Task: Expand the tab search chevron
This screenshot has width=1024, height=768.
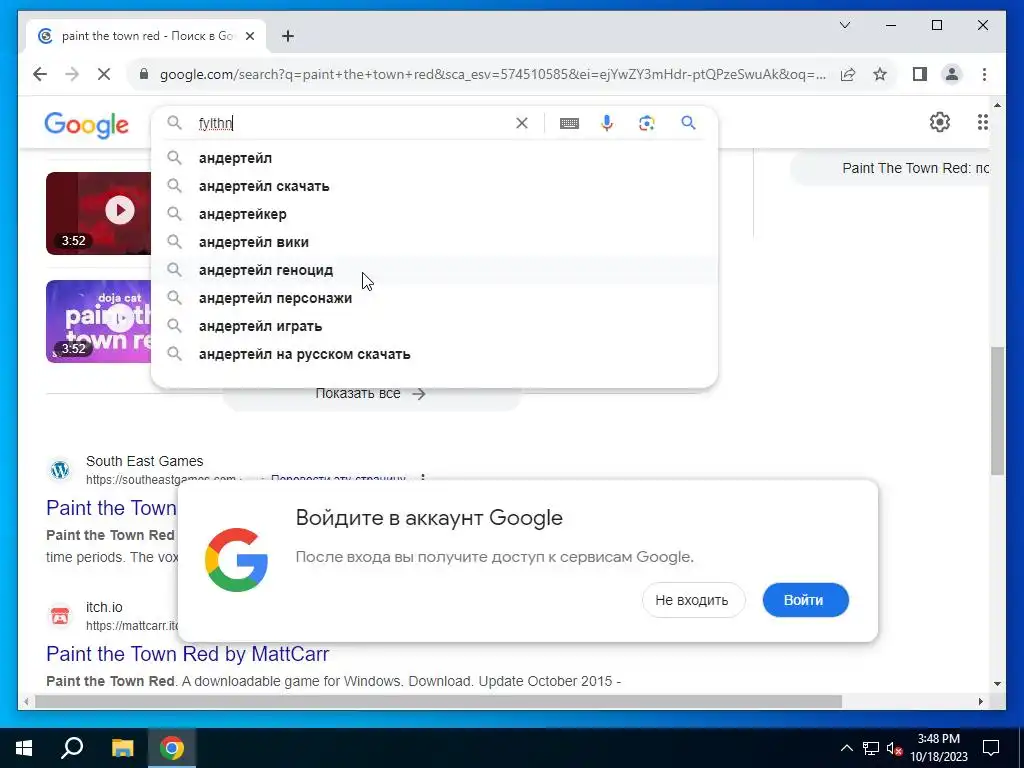Action: pyautogui.click(x=844, y=25)
